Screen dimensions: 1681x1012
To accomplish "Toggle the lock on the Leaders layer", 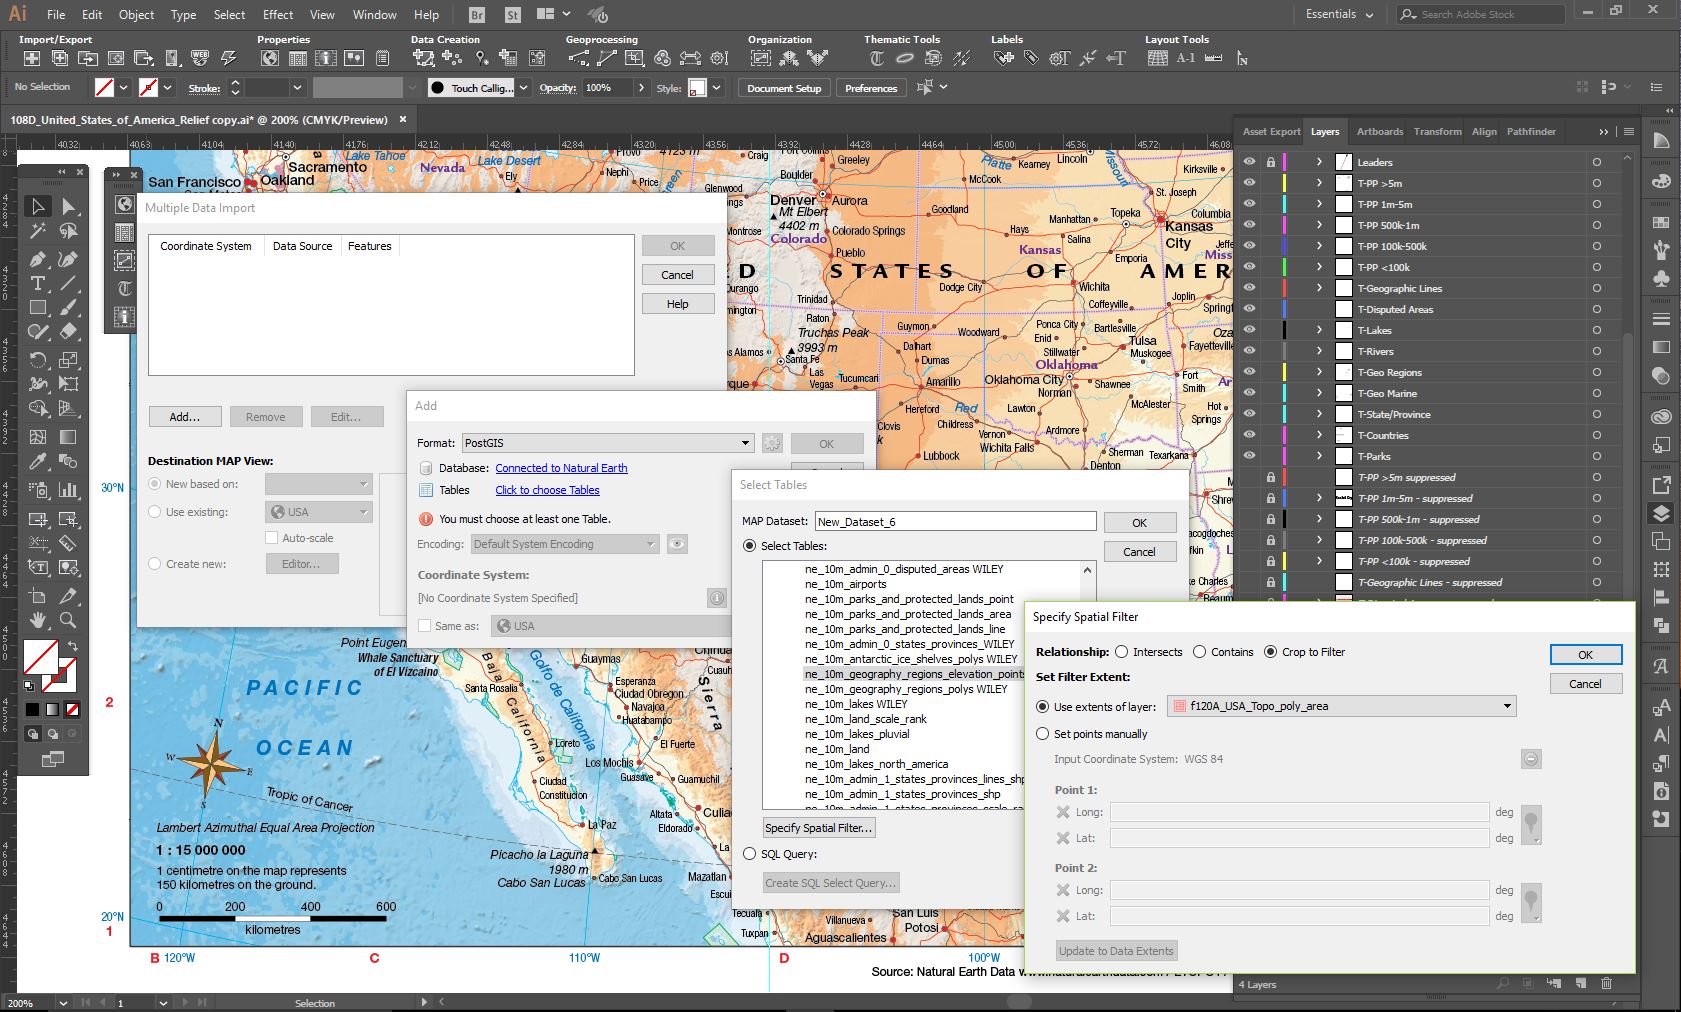I will click(1271, 162).
